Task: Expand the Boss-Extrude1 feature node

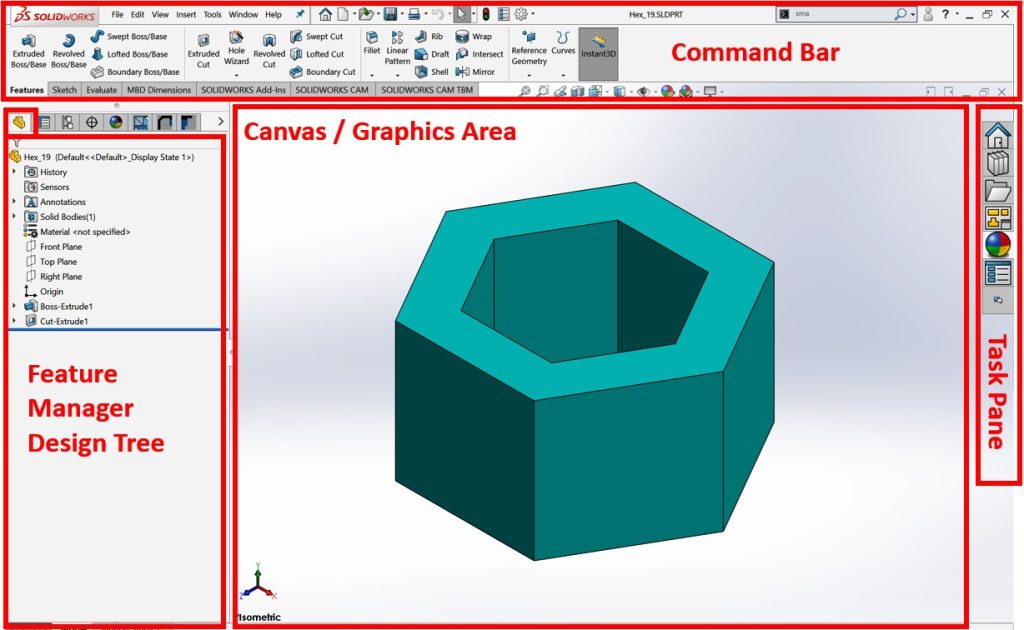Action: (x=14, y=306)
